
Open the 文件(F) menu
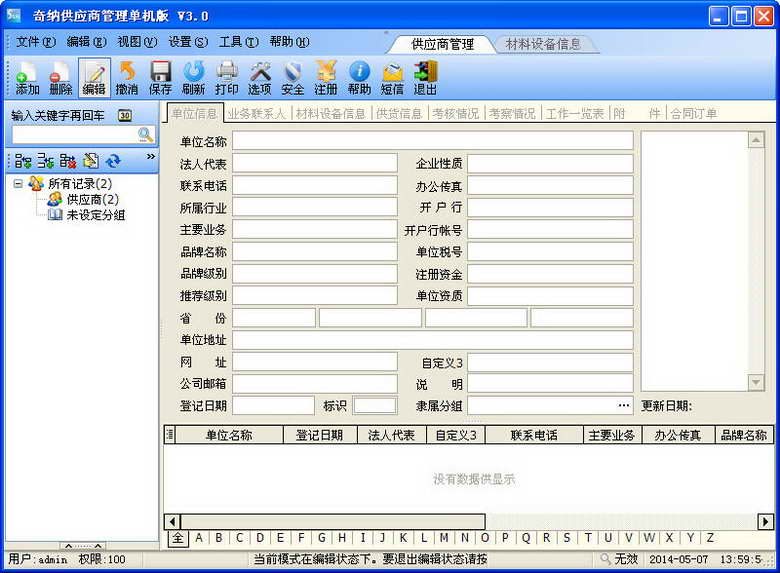tap(36, 42)
